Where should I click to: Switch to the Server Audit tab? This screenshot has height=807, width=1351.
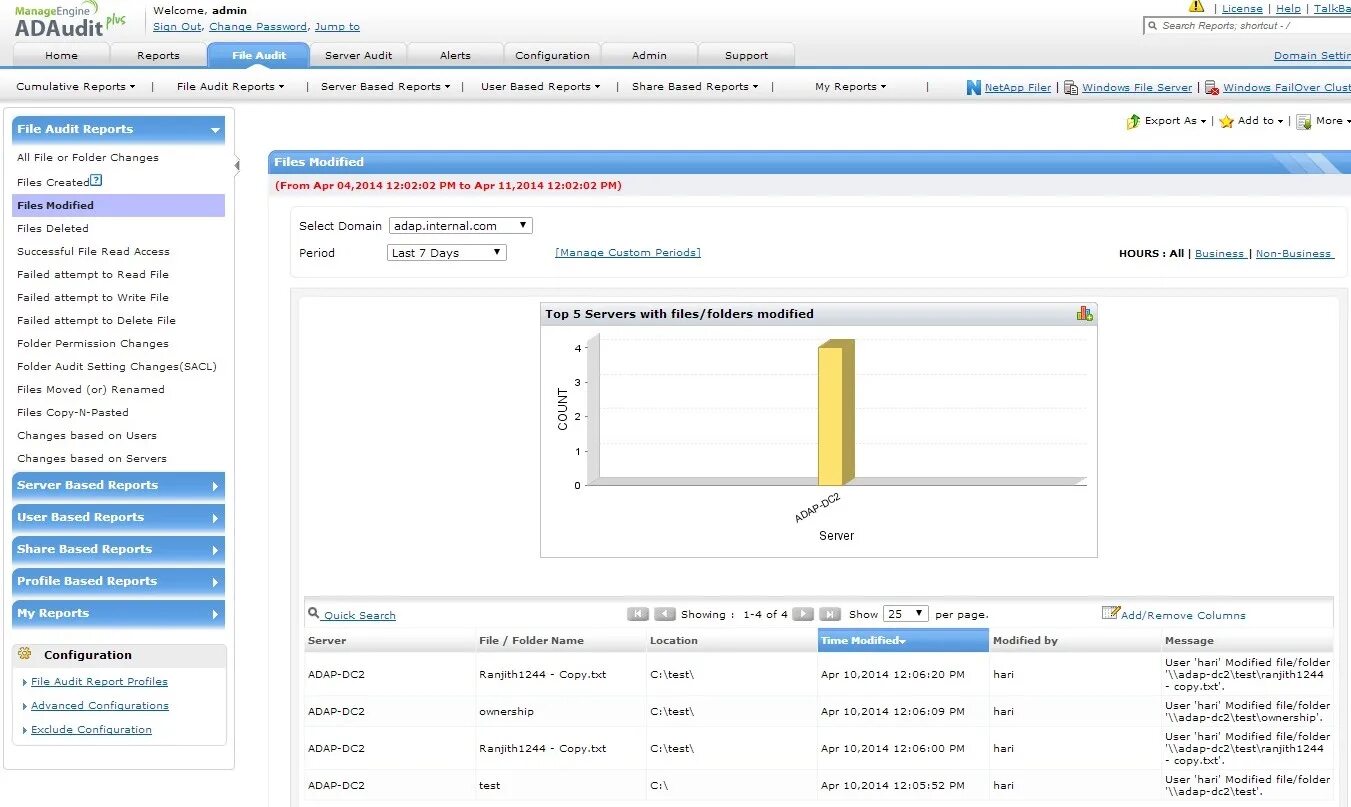point(358,55)
